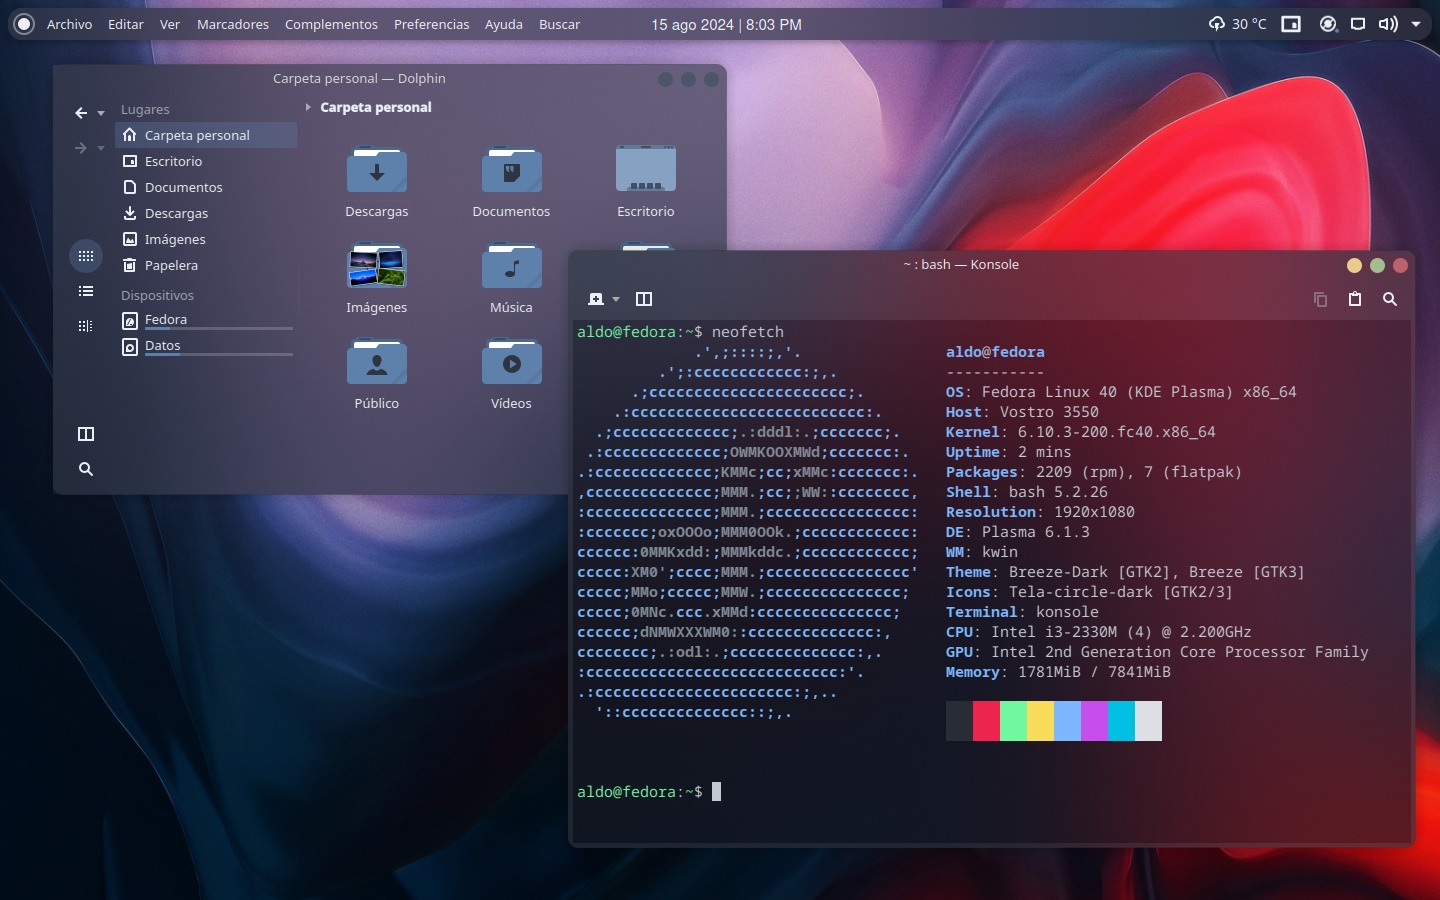Open the Ver menu
The width and height of the screenshot is (1440, 900).
tap(170, 24)
